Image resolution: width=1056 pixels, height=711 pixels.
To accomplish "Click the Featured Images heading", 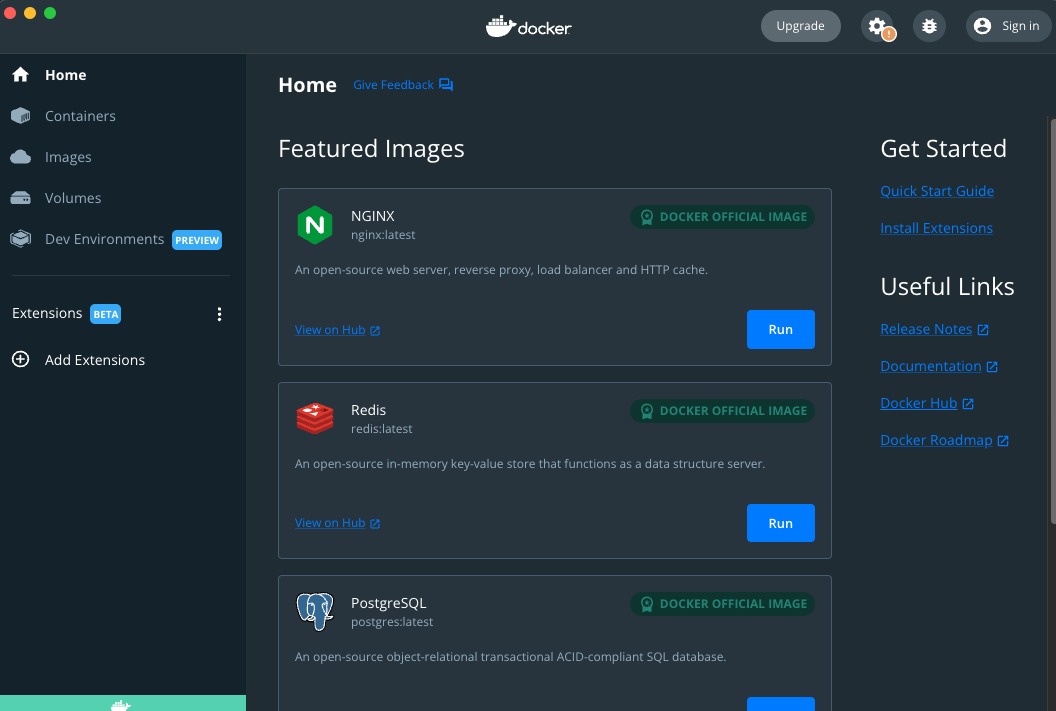I will pyautogui.click(x=371, y=149).
